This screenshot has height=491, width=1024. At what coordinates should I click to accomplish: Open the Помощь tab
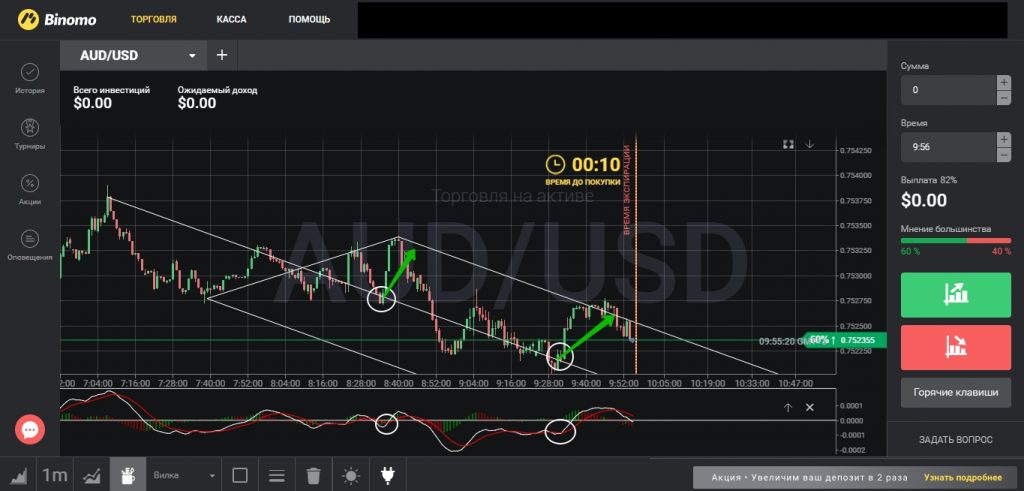310,20
